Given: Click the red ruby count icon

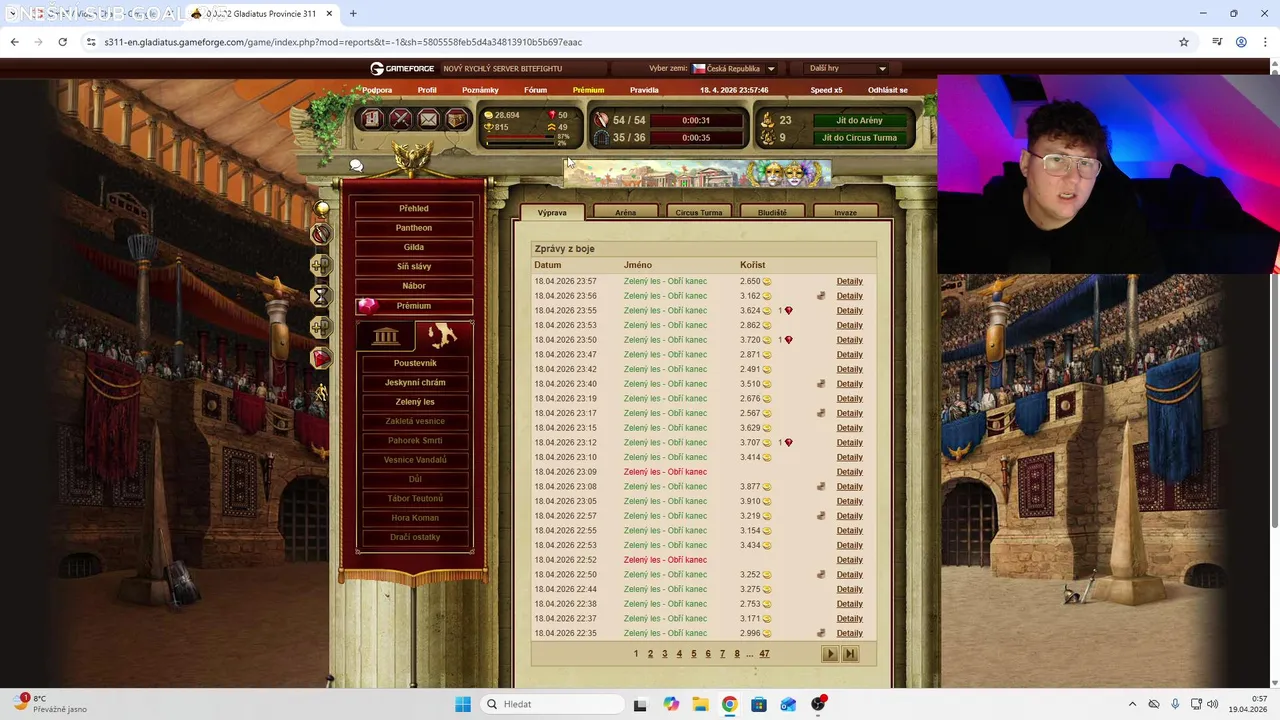Looking at the screenshot, I should tap(551, 115).
